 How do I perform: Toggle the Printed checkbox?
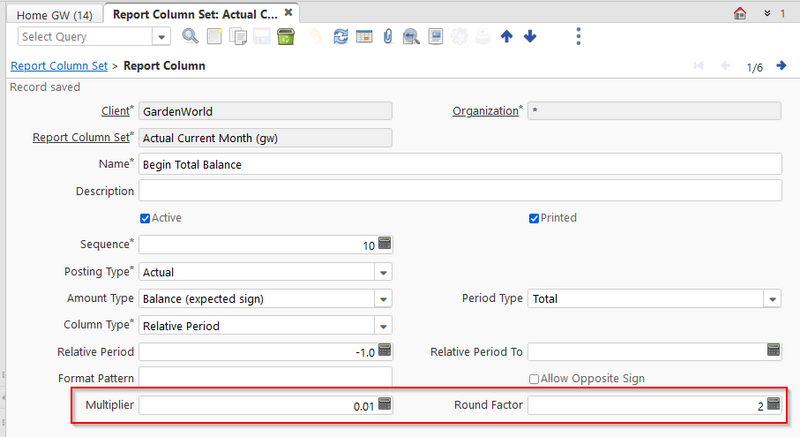[x=535, y=218]
